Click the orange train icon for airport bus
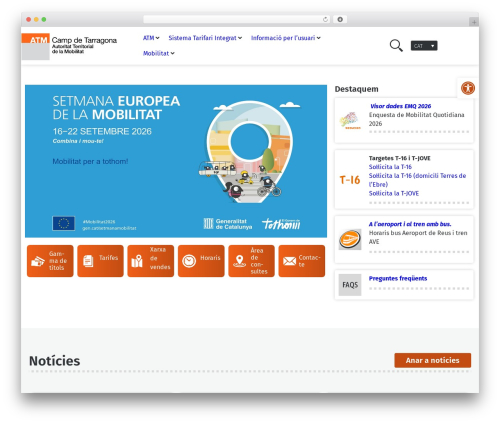The height and width of the screenshot is (423, 500). (350, 239)
